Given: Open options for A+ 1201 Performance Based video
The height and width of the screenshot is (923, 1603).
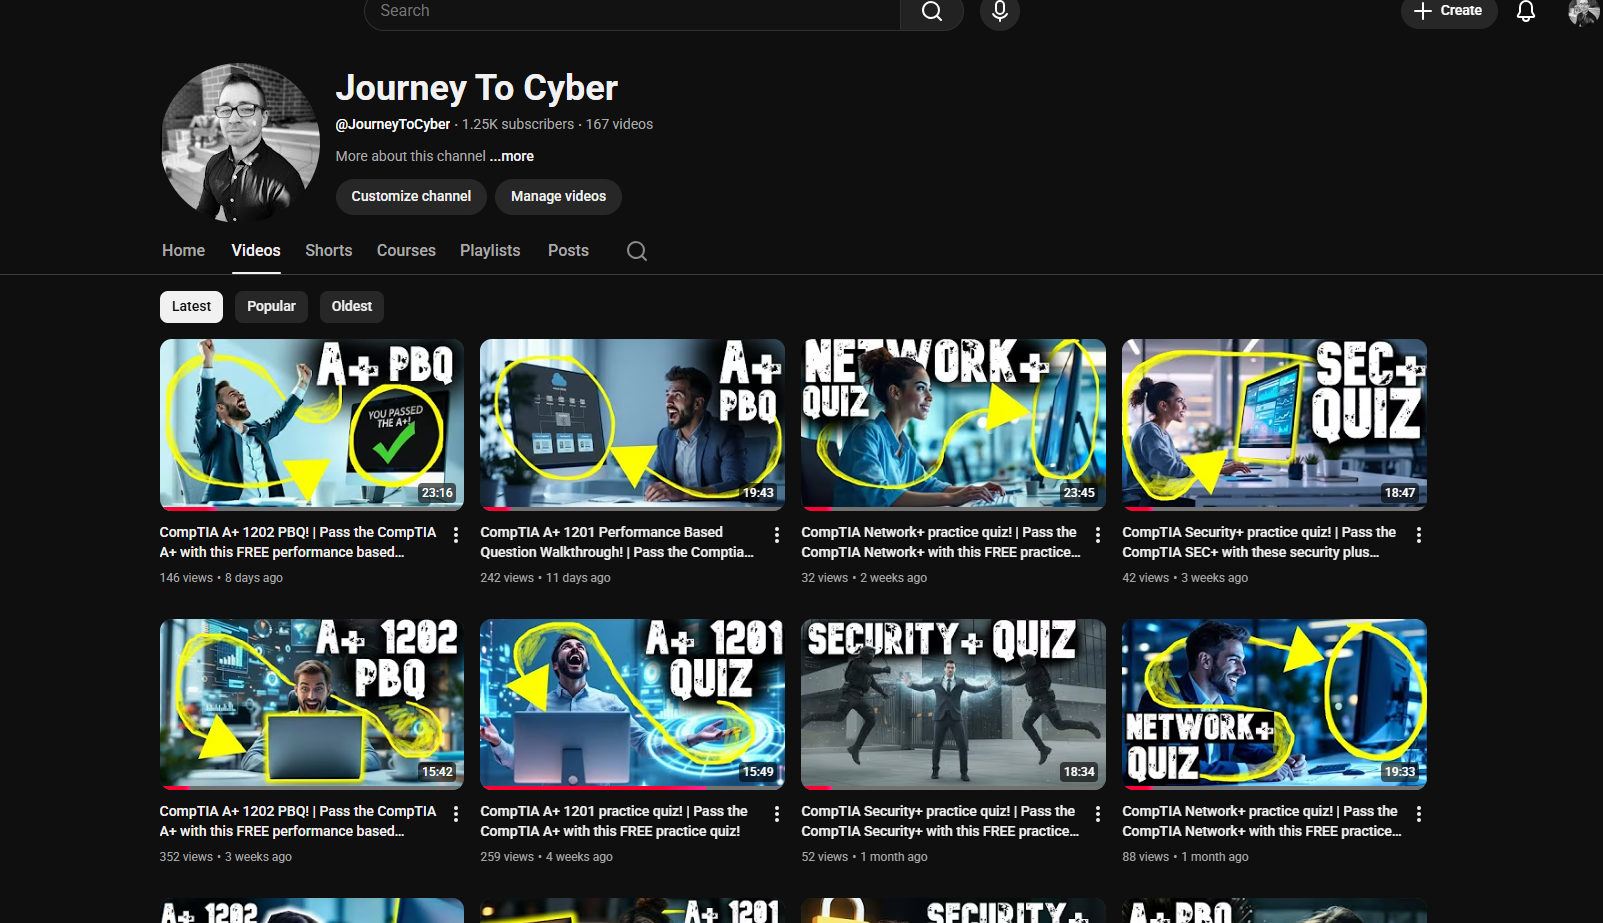Looking at the screenshot, I should click(x=777, y=535).
